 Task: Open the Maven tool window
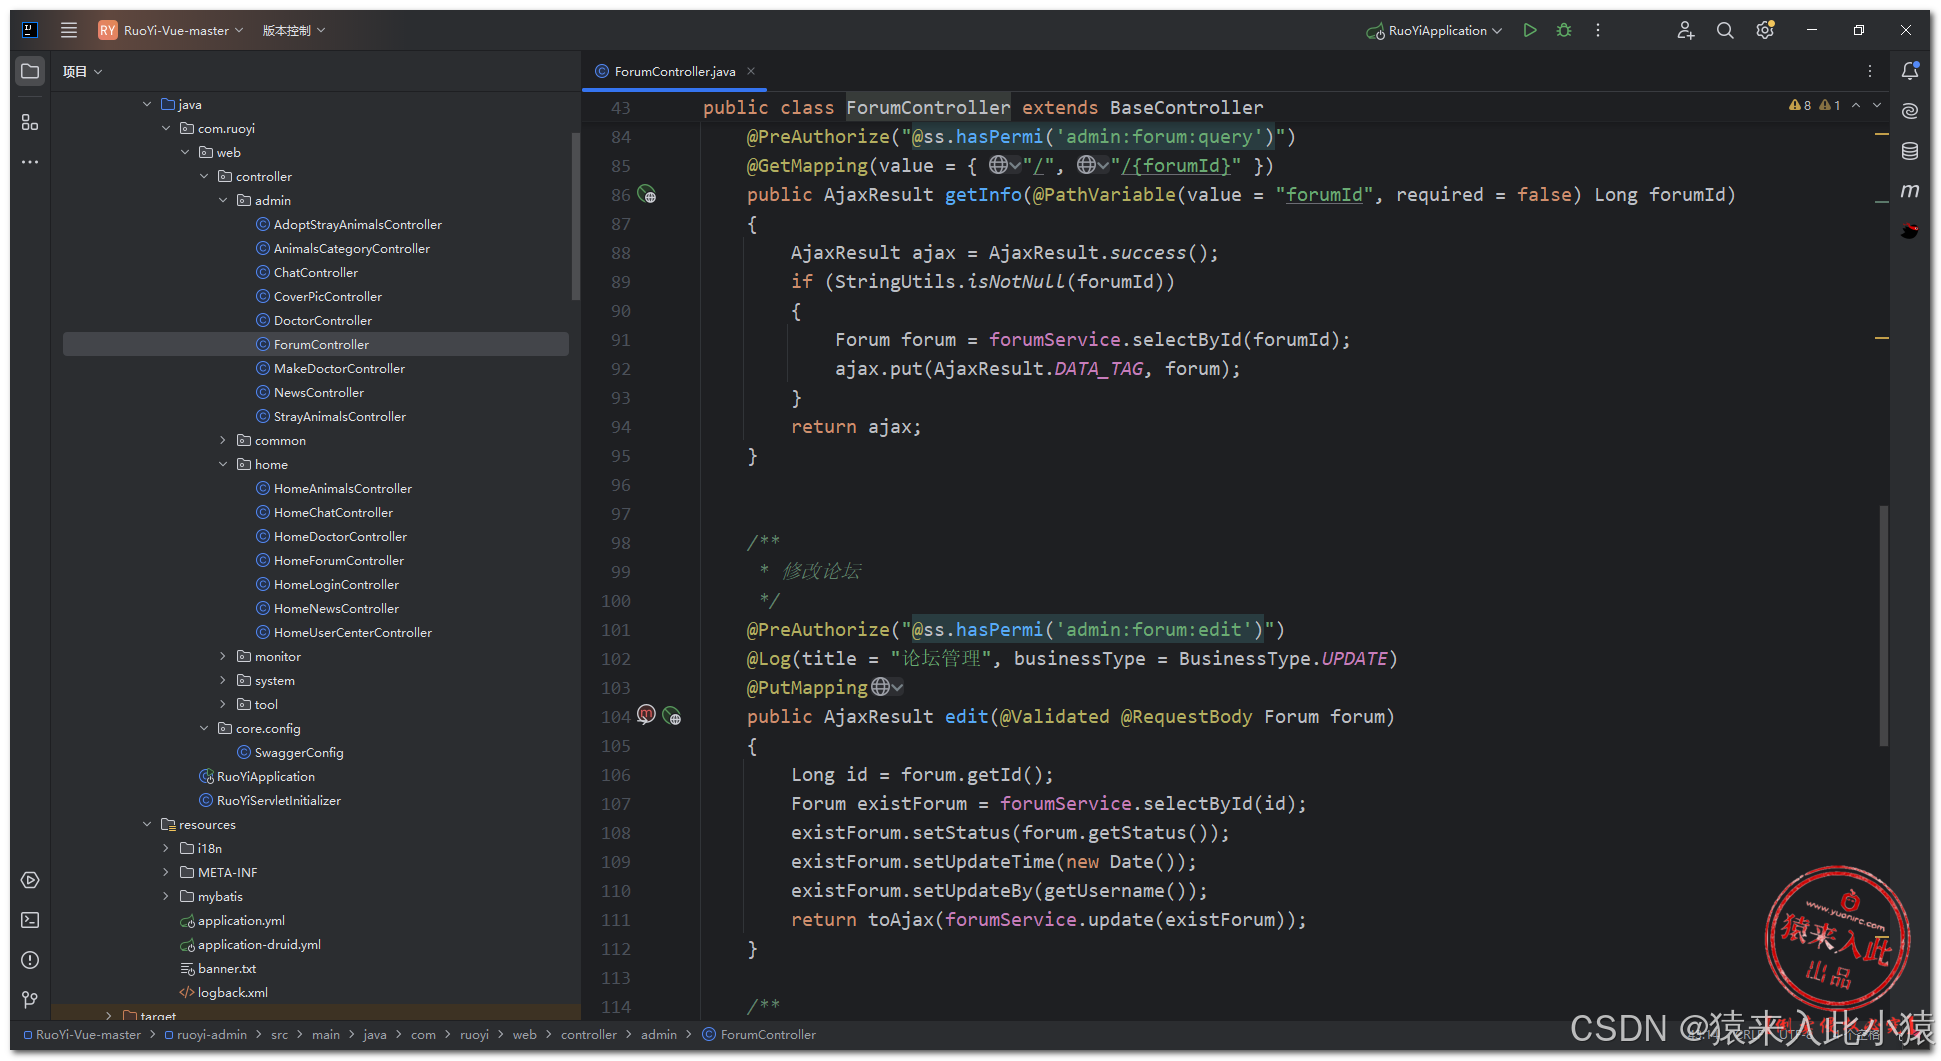[x=1910, y=190]
